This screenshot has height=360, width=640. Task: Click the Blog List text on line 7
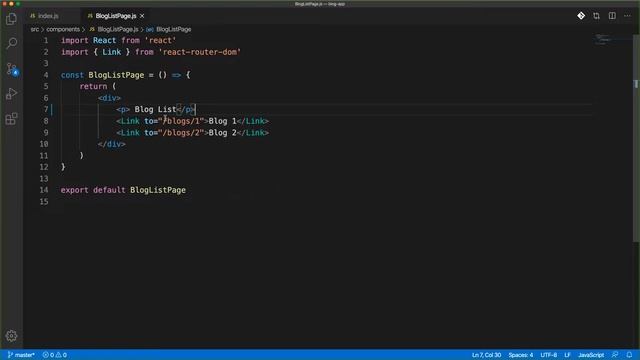(x=155, y=109)
